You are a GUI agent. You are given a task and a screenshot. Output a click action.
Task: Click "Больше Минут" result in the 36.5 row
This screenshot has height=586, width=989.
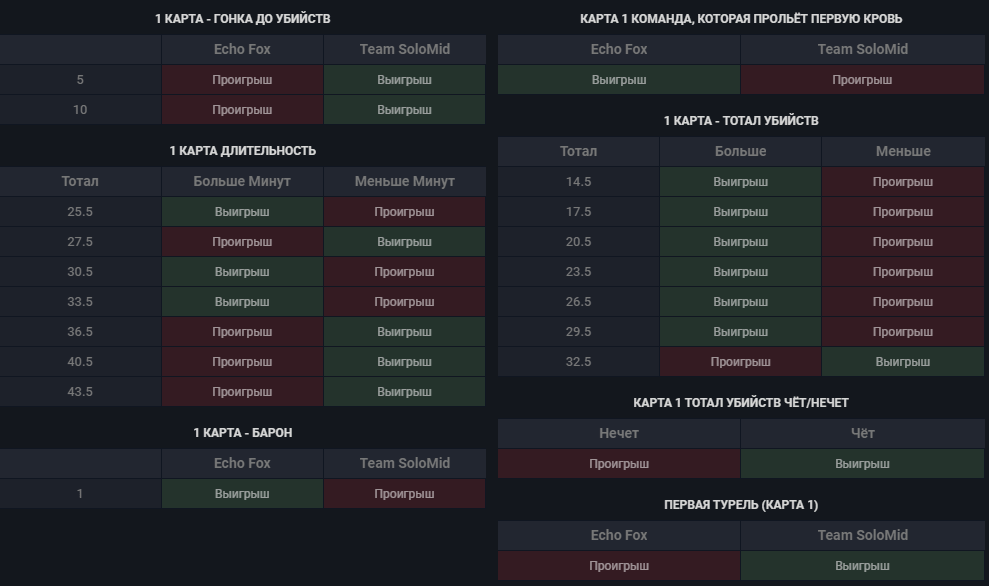pyautogui.click(x=242, y=332)
